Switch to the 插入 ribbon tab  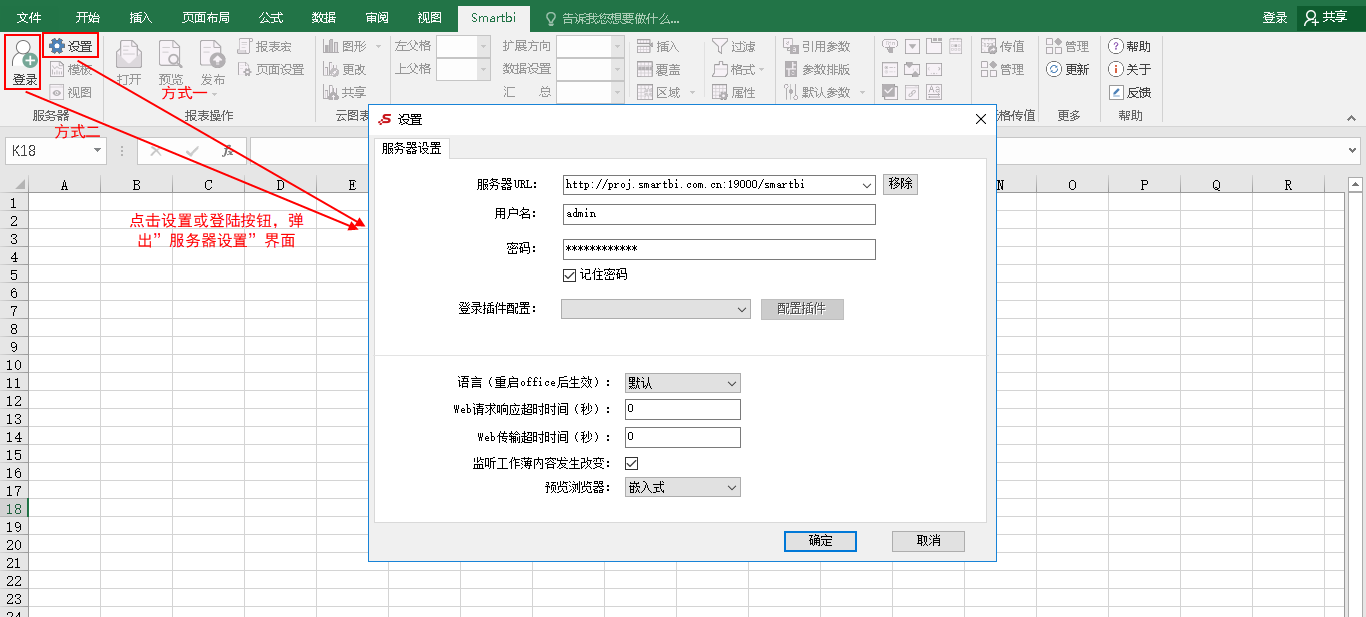pyautogui.click(x=141, y=18)
